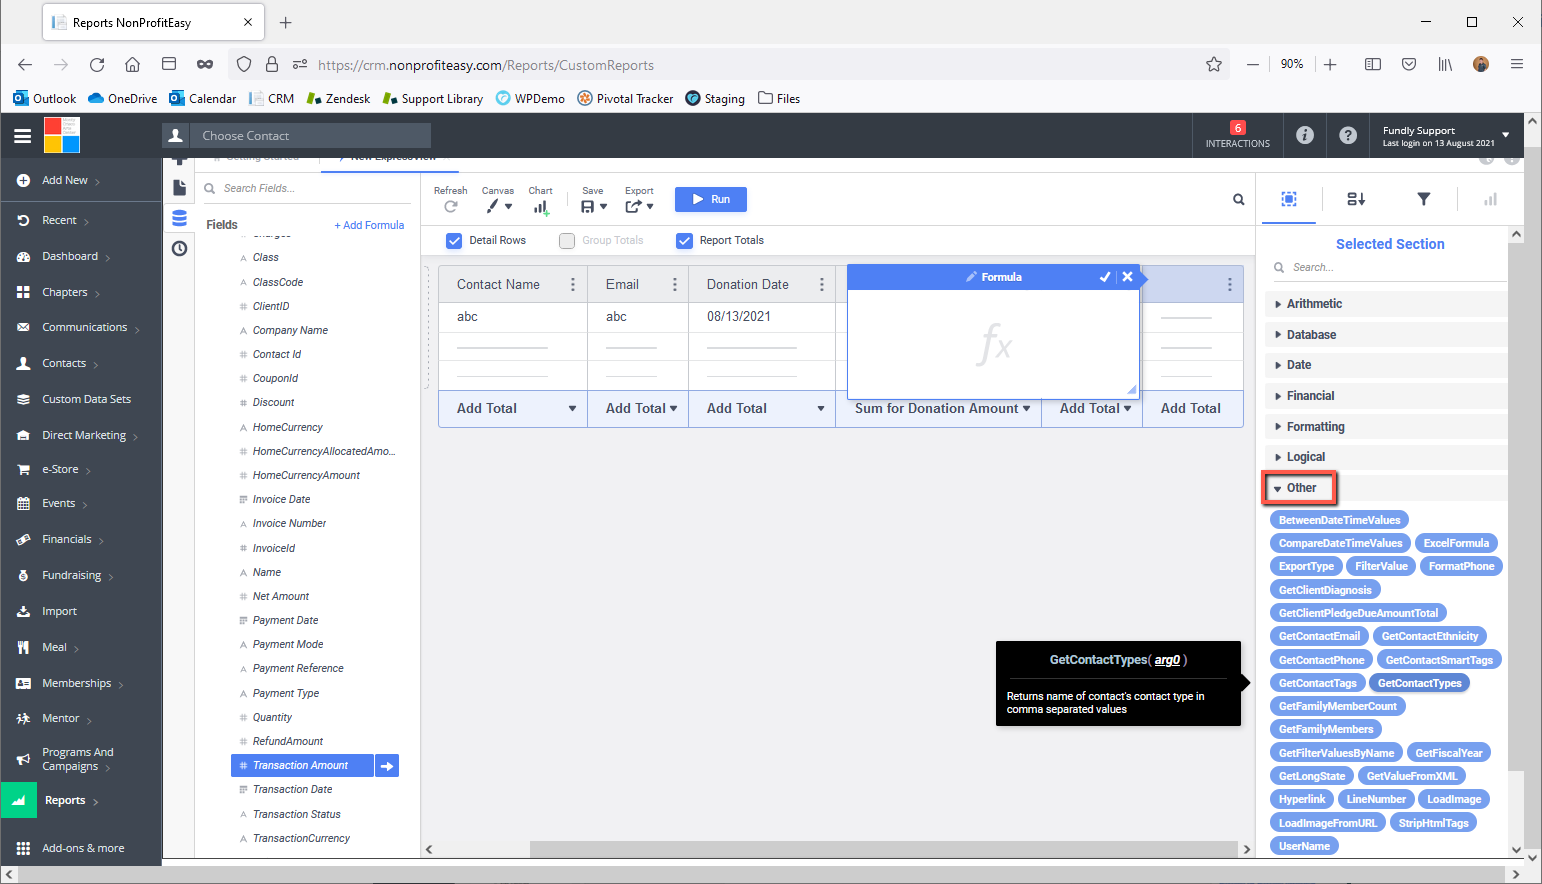Click the + Add Formula link
Viewport: 1542px width, 884px height.
369,226
